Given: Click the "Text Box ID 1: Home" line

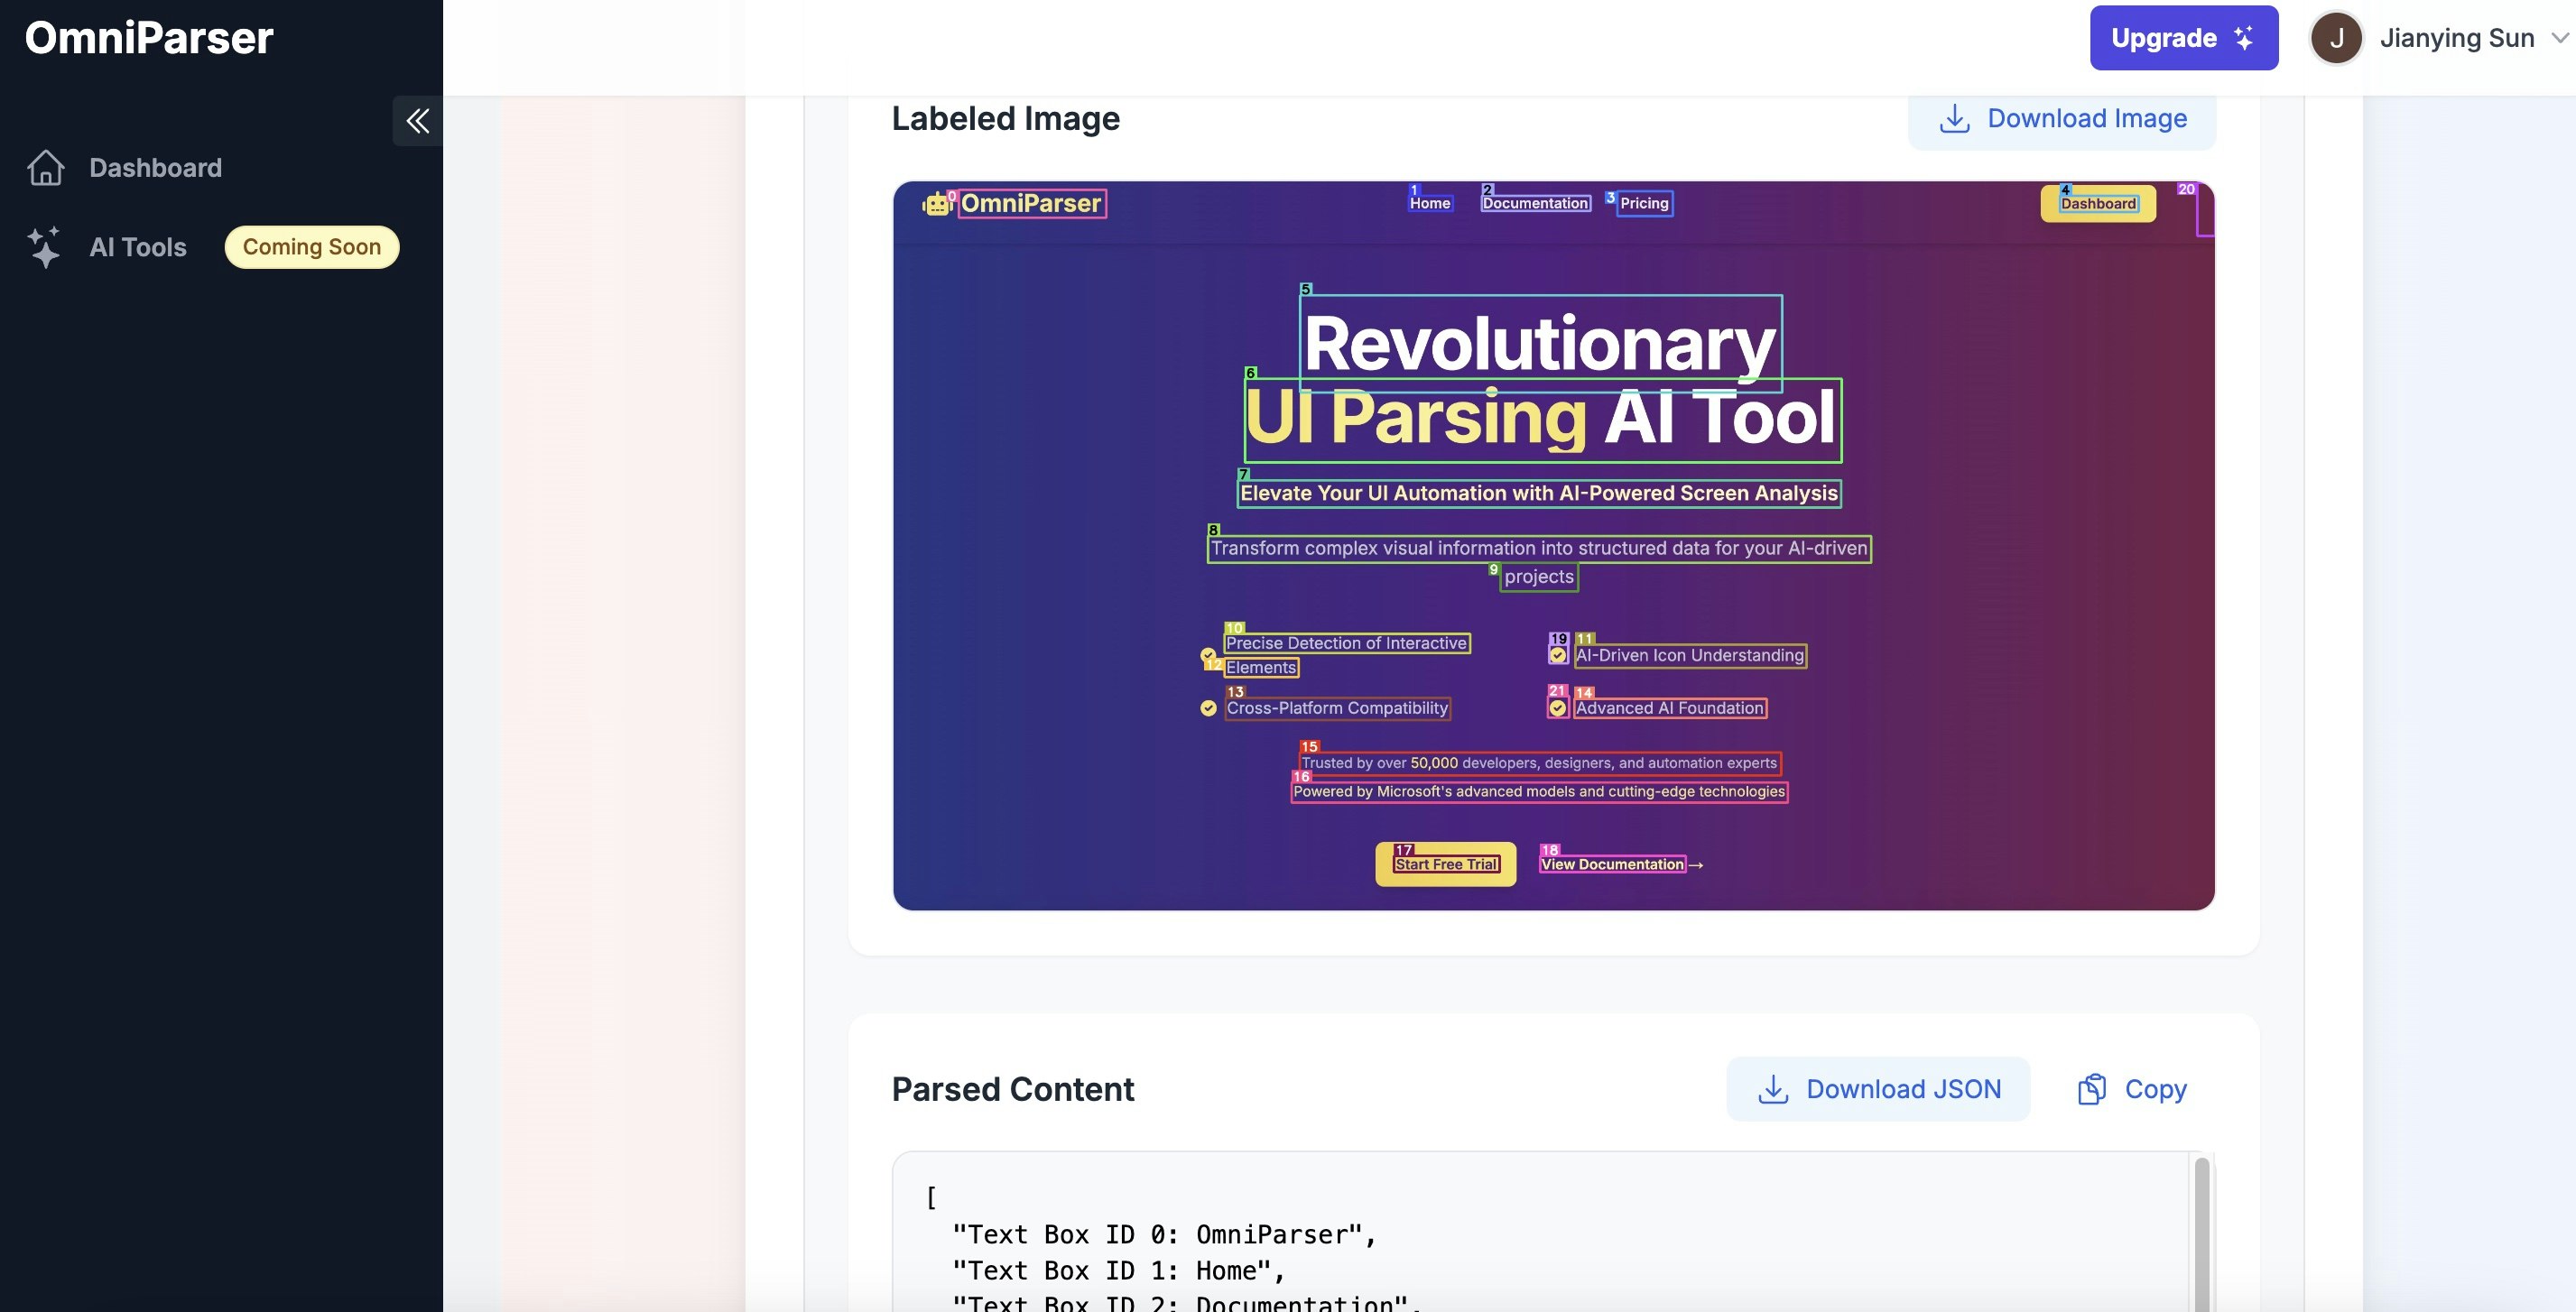Looking at the screenshot, I should (x=1118, y=1271).
